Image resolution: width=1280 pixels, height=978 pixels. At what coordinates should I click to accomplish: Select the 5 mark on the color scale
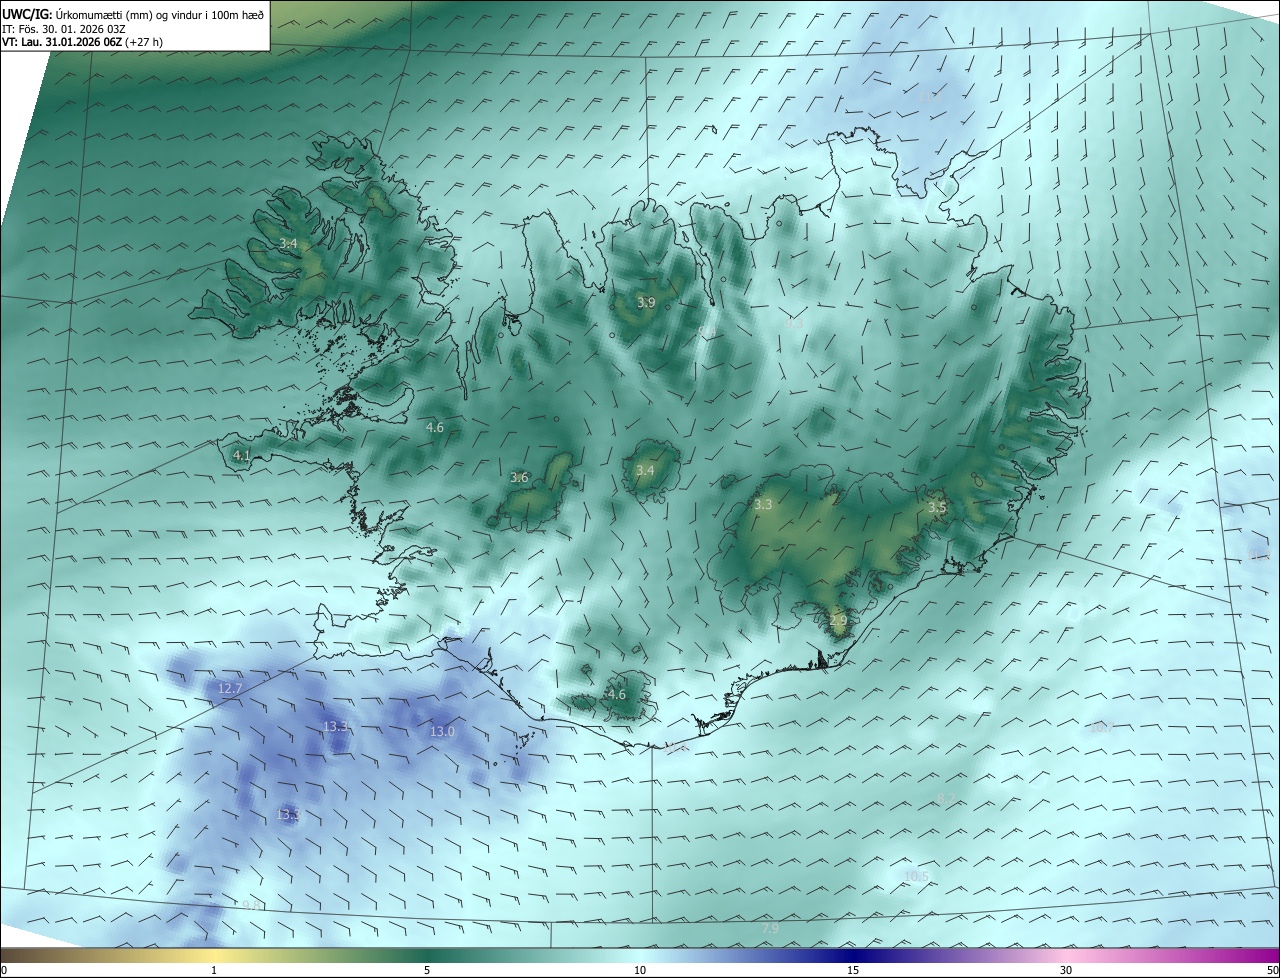click(x=427, y=970)
